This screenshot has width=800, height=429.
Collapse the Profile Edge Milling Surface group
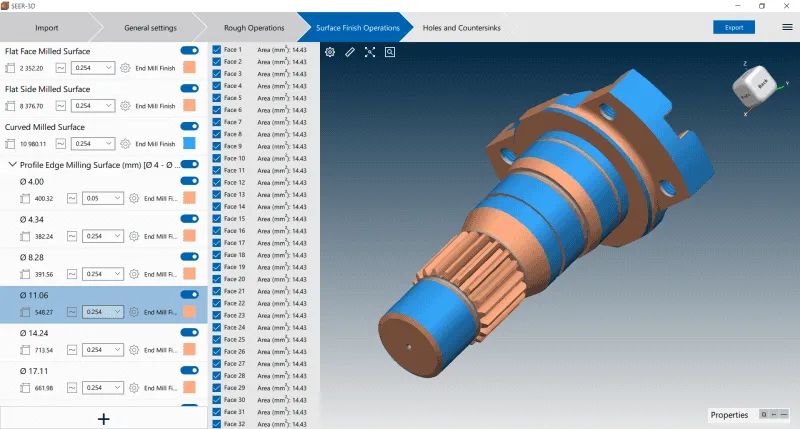click(12, 164)
